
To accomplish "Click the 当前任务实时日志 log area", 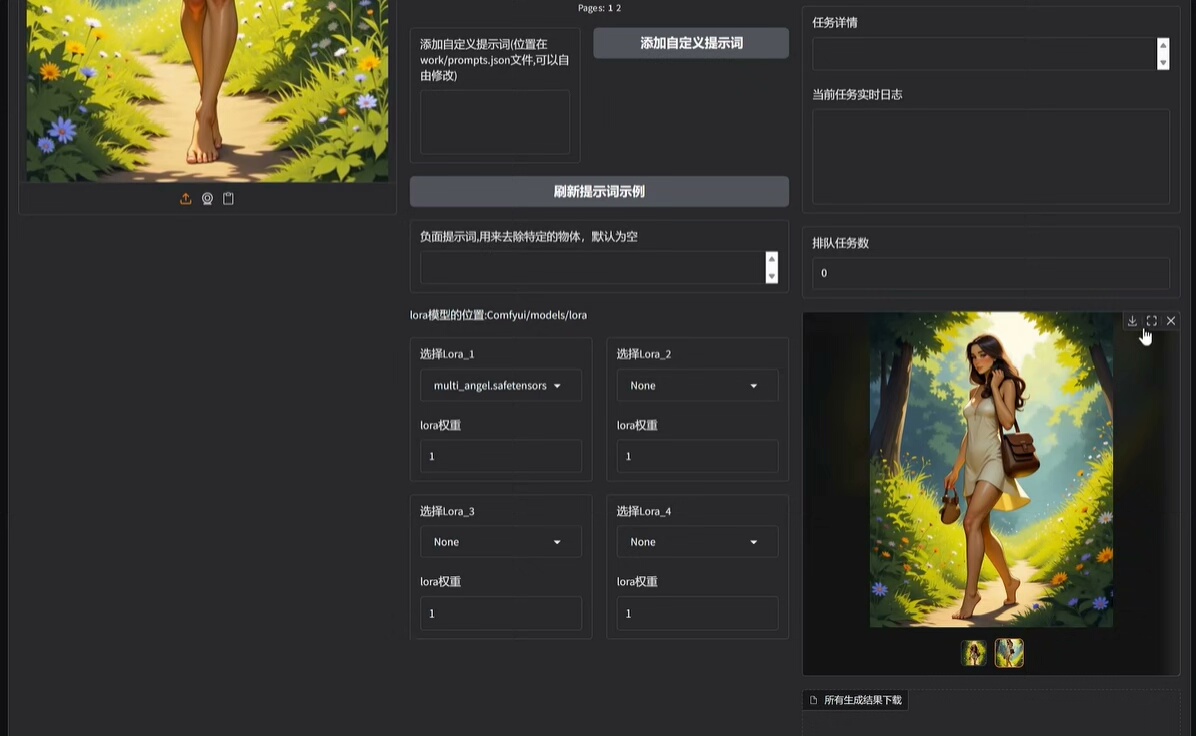I will pos(991,157).
